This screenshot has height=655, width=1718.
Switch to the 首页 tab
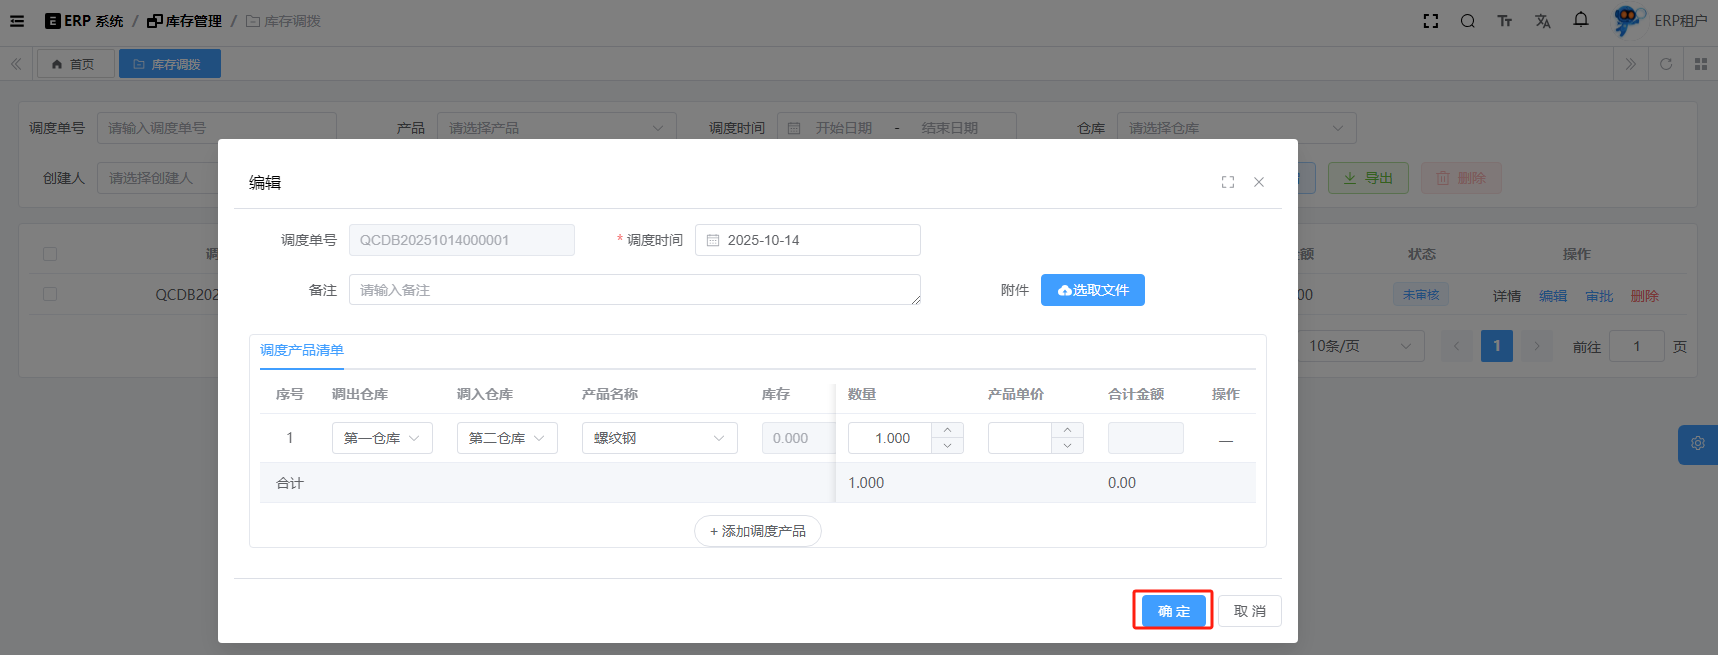pos(75,64)
